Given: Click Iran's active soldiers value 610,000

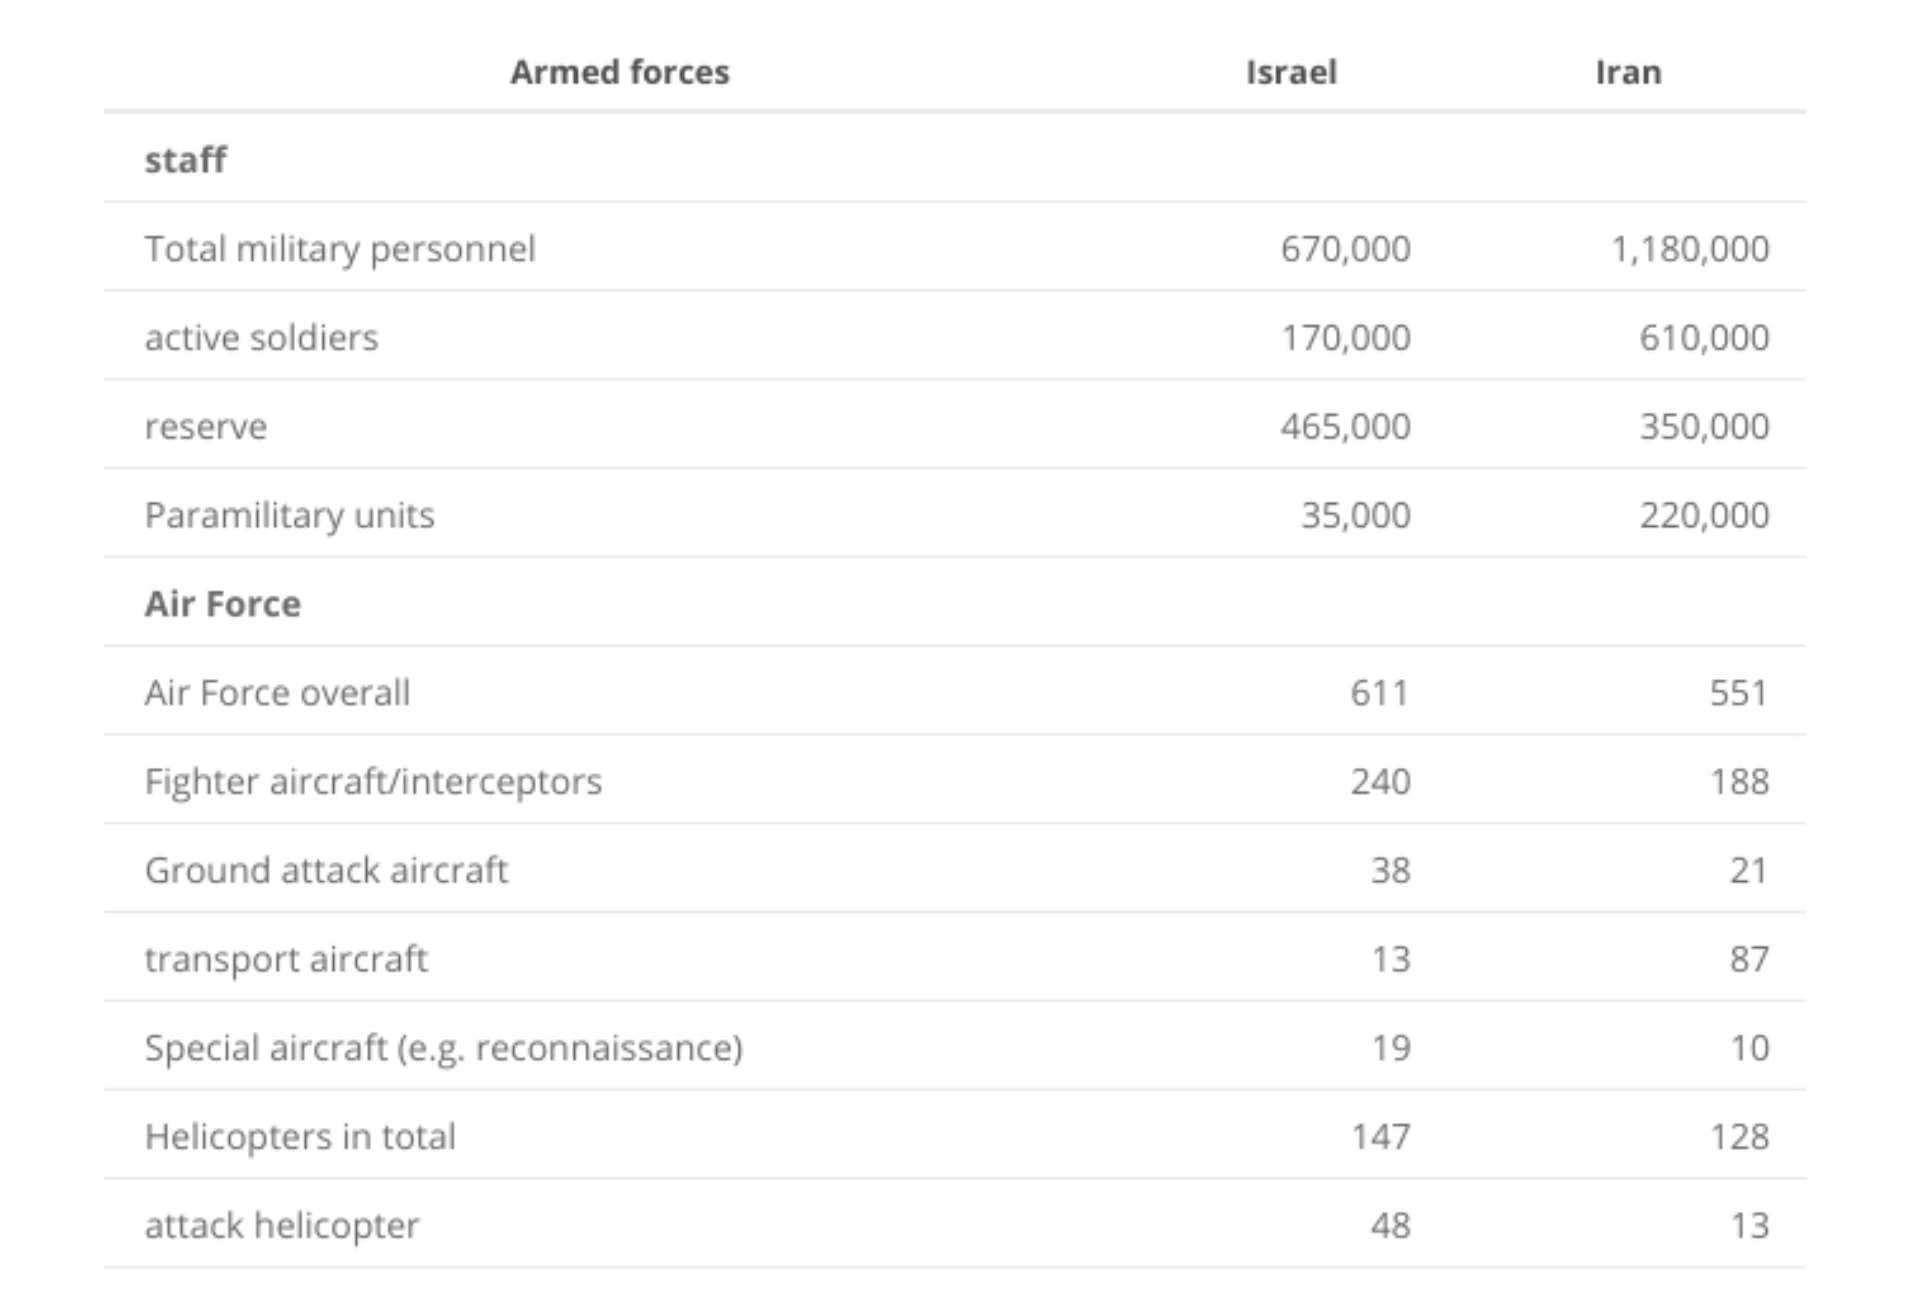Looking at the screenshot, I should 1704,338.
